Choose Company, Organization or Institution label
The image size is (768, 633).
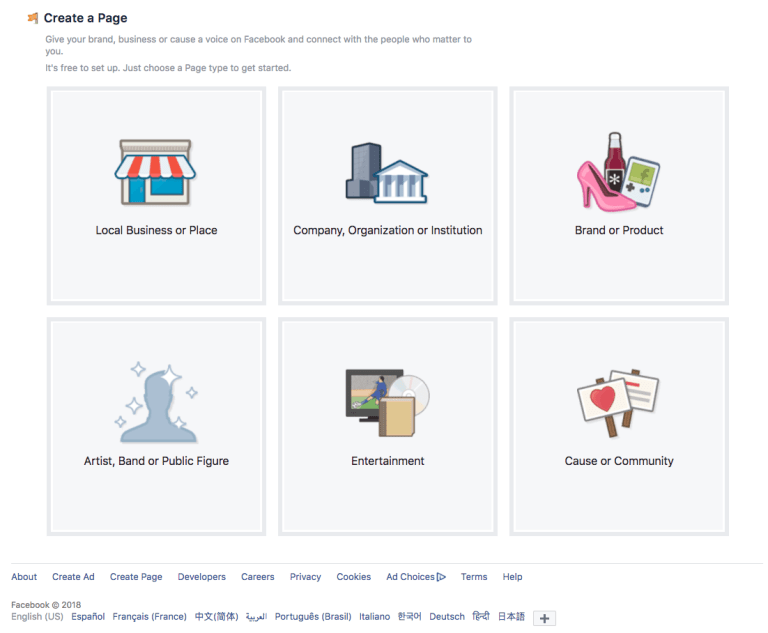(387, 230)
